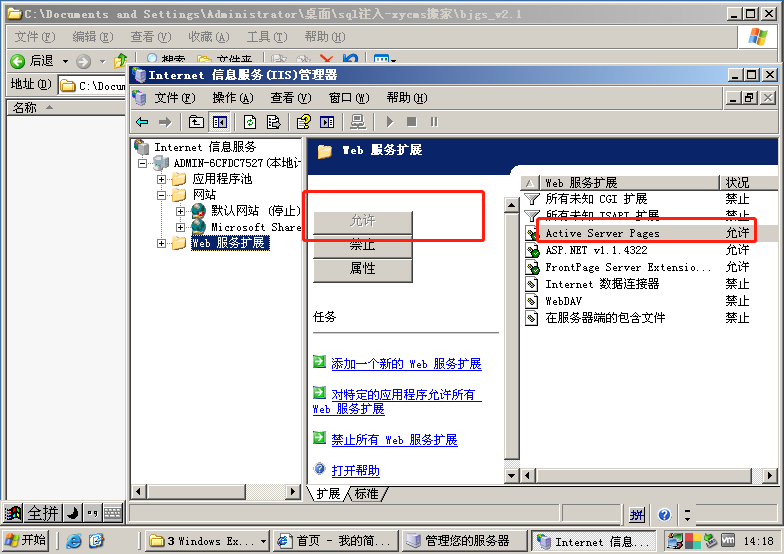The height and width of the screenshot is (554, 784).
Task: Click the 全拼 IME status button
Action: click(43, 513)
